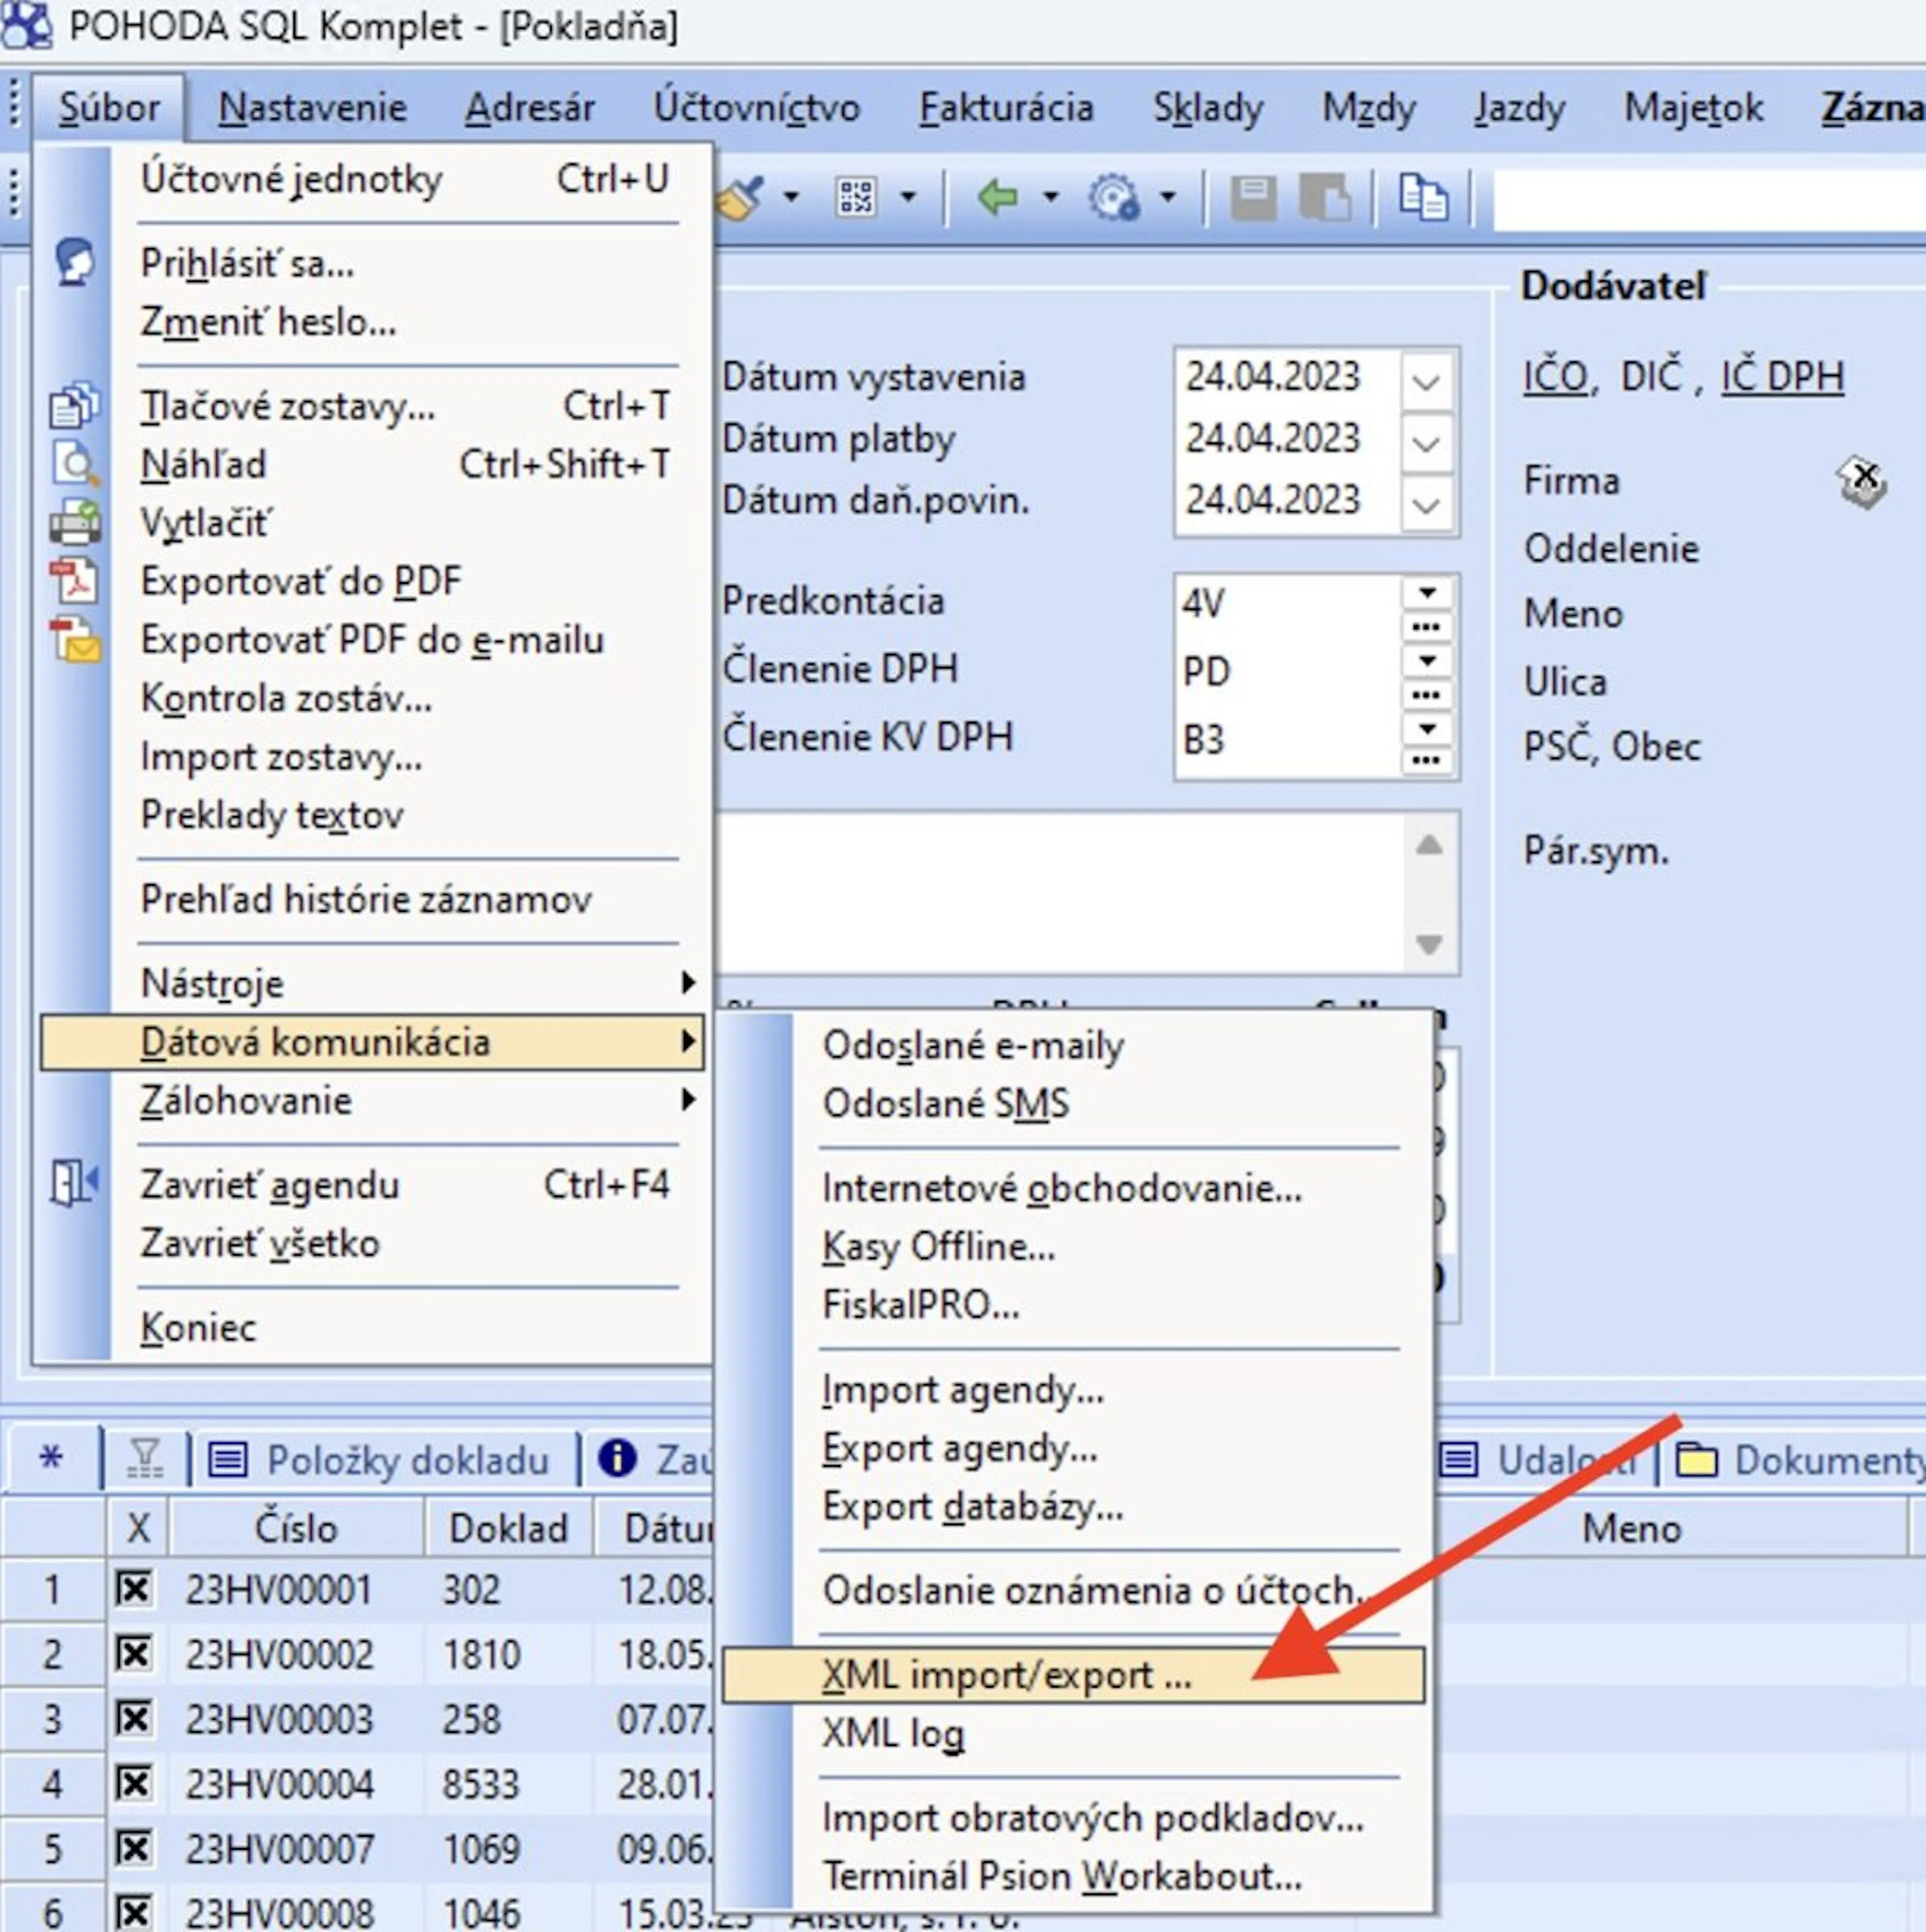Expand the dropdown arrow next to gear icon
1926x1932 pixels.
[1168, 197]
